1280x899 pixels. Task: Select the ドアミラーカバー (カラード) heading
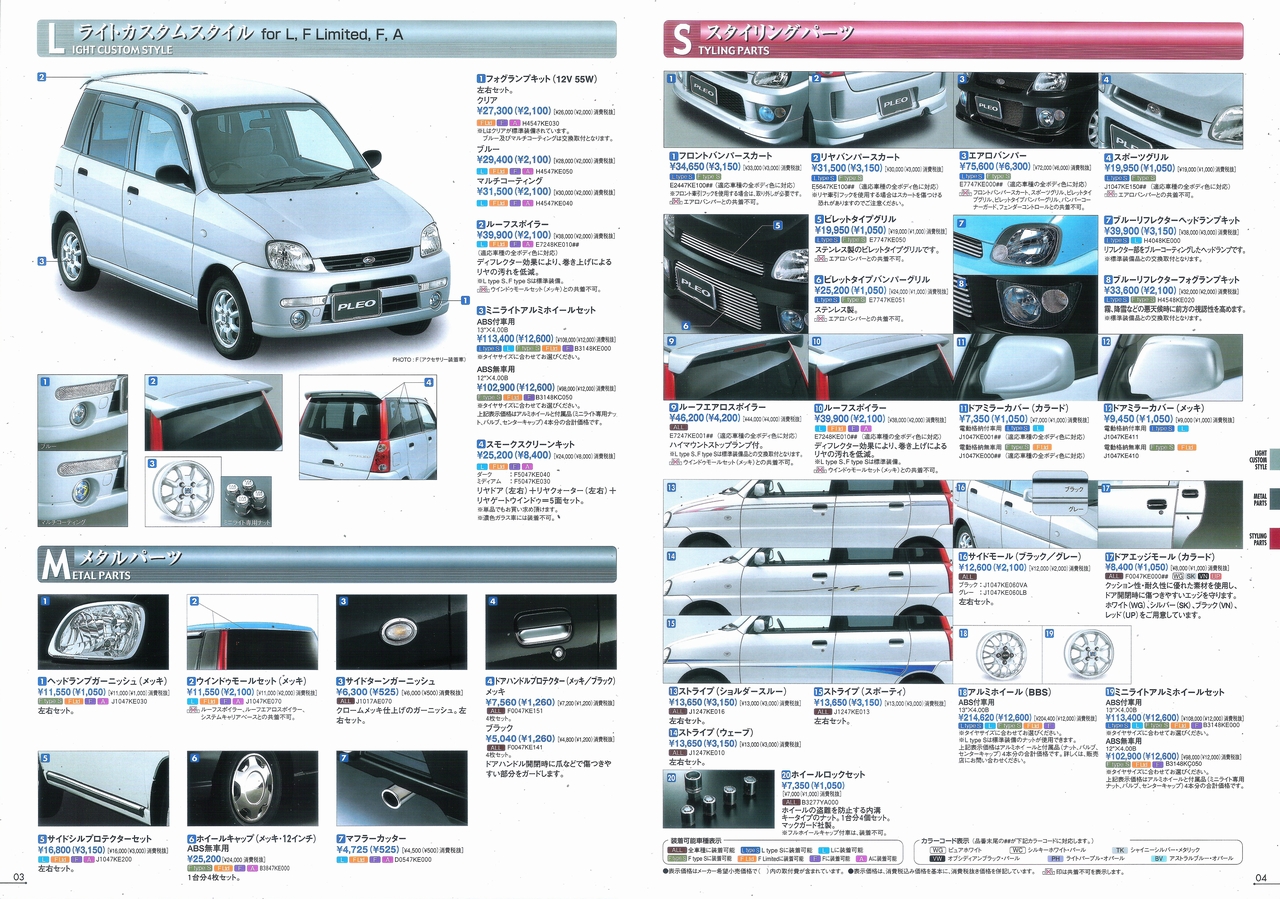[1019, 408]
